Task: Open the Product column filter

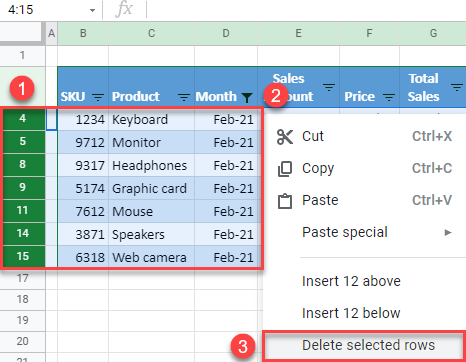Action: (184, 97)
